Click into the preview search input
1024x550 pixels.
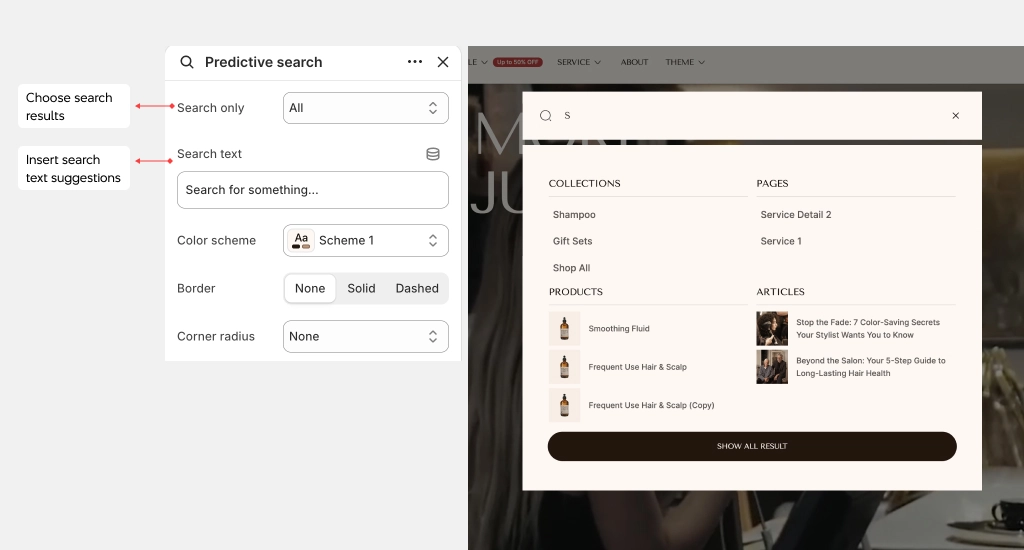751,116
